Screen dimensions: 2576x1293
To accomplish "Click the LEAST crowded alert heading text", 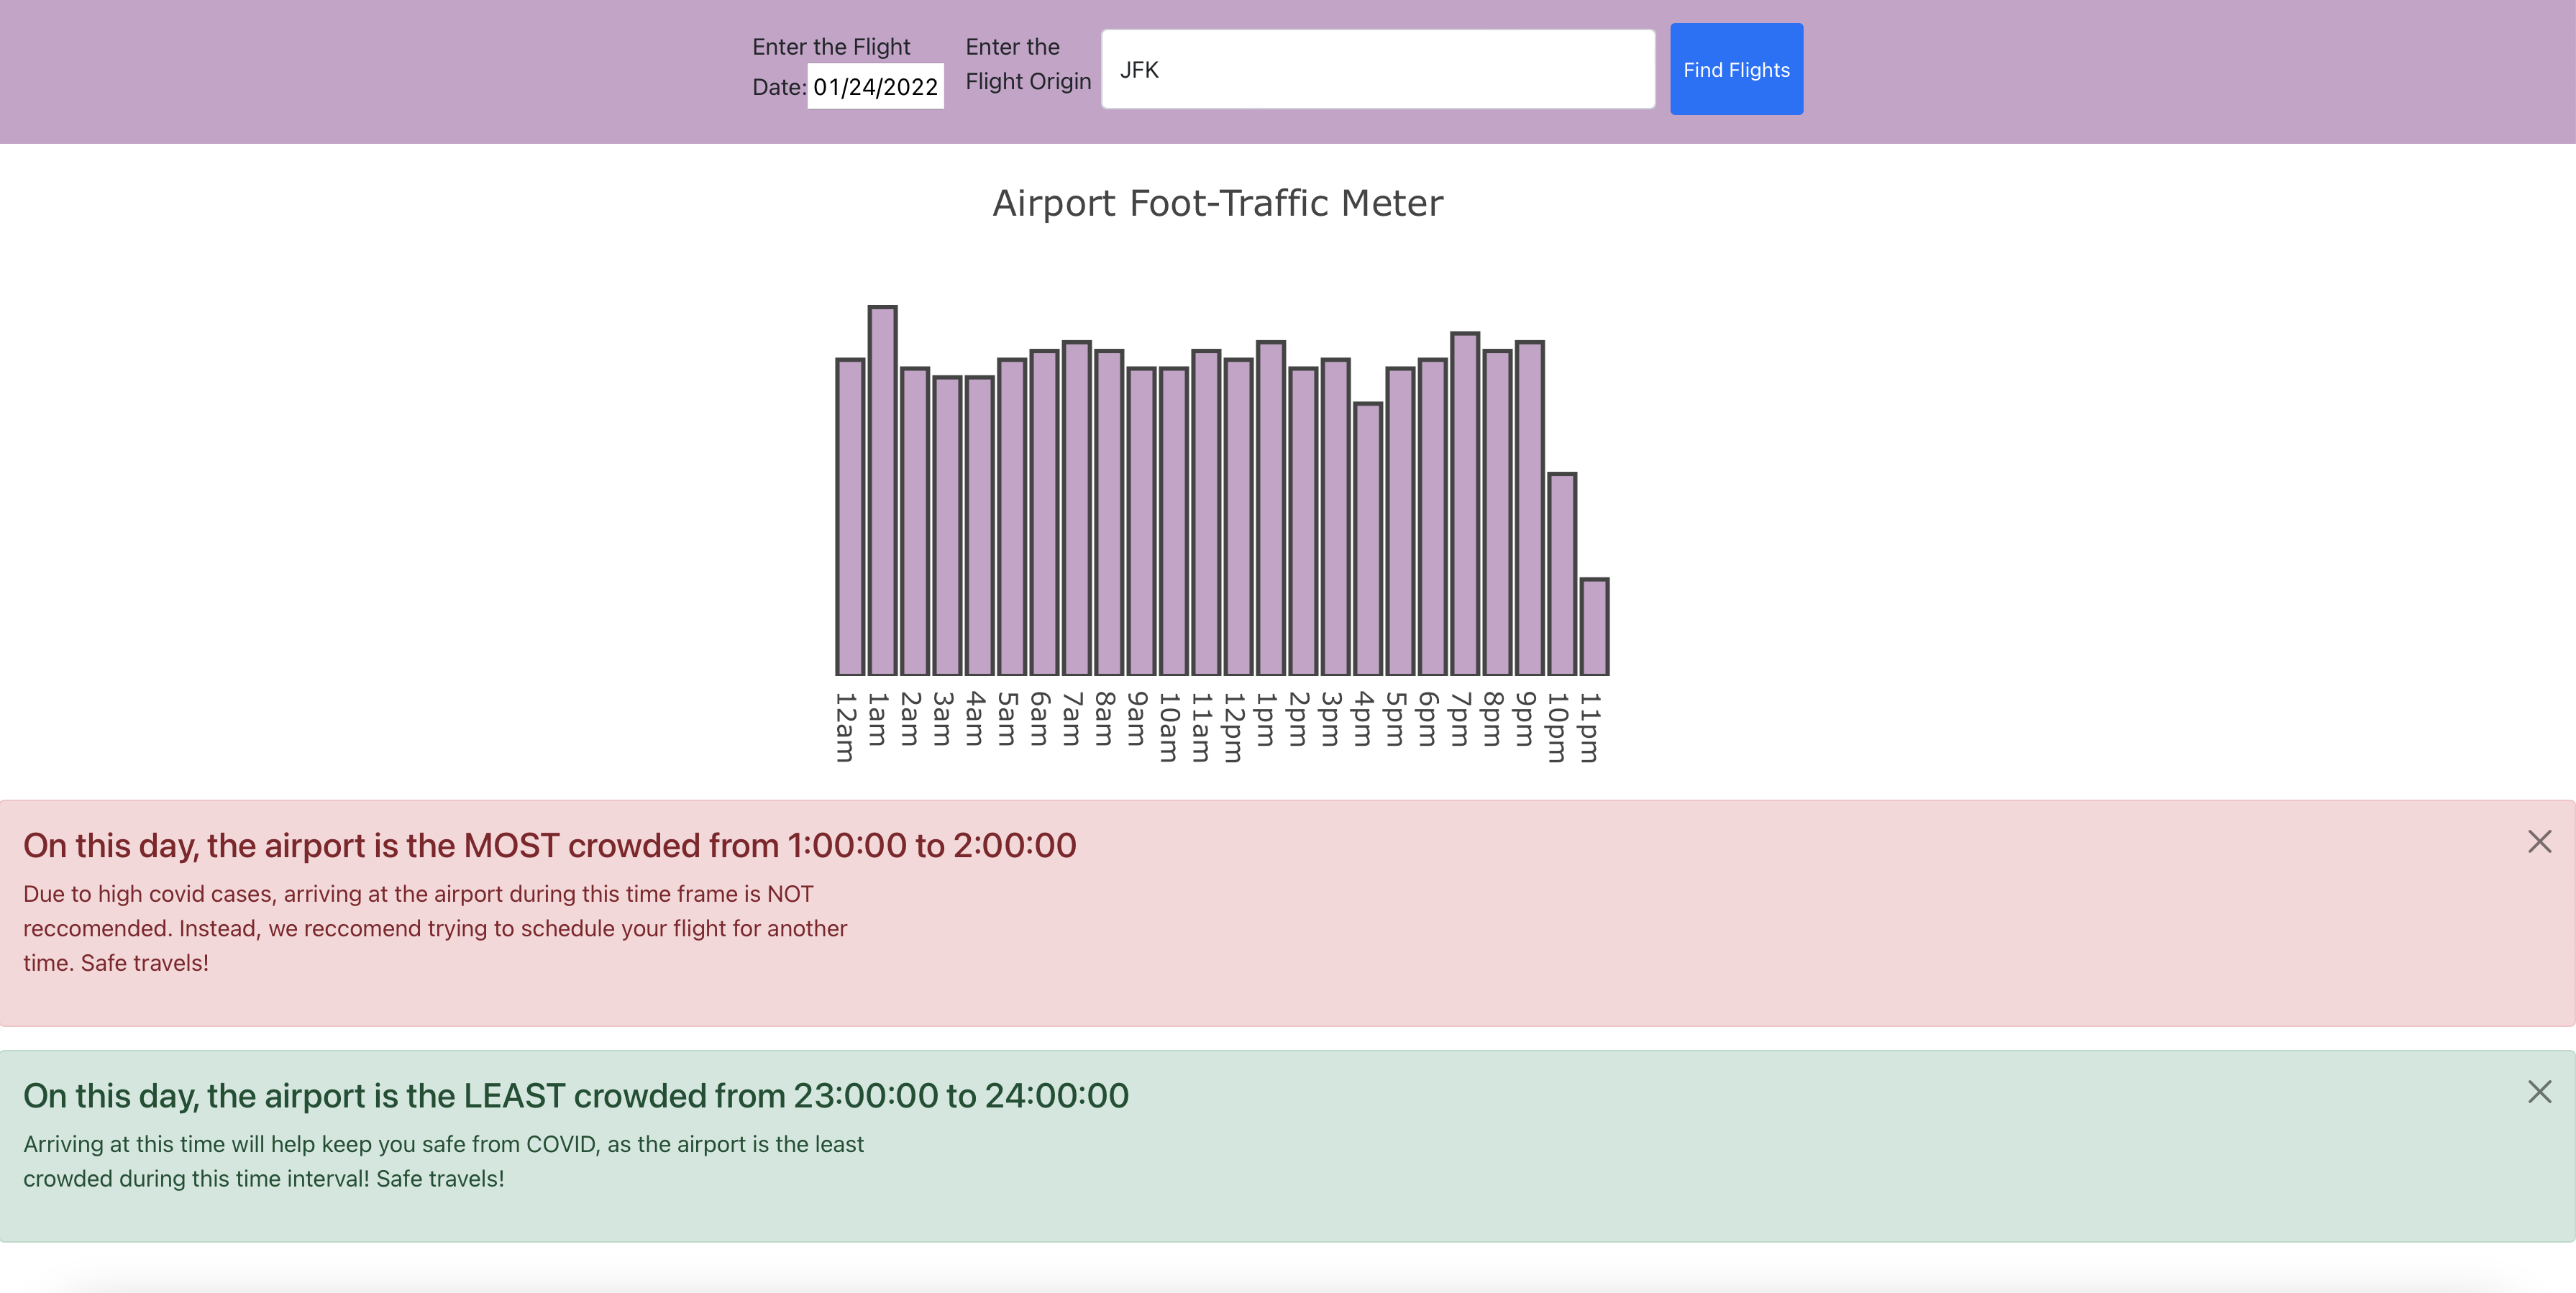I will tap(576, 1095).
